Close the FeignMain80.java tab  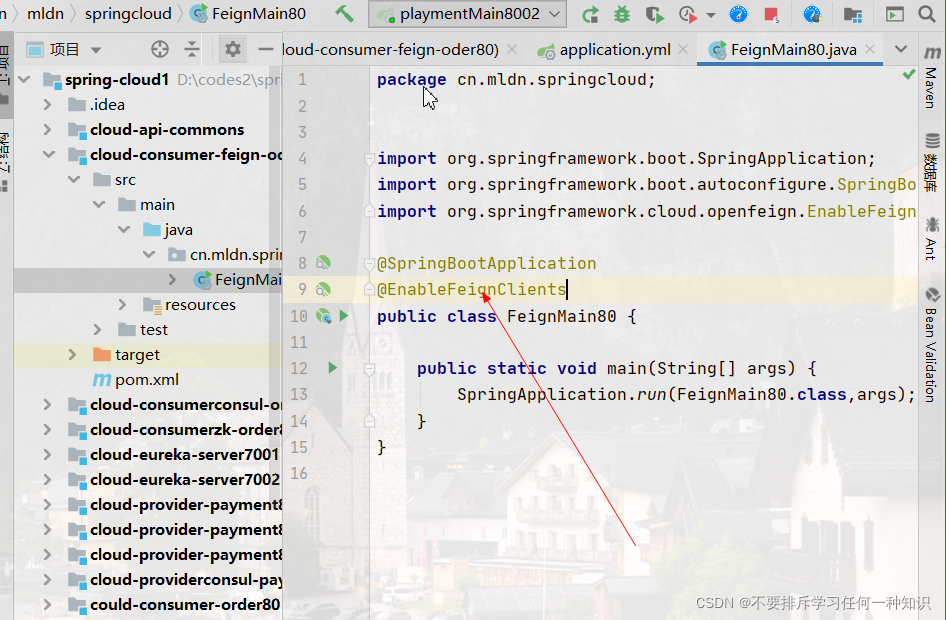click(870, 49)
